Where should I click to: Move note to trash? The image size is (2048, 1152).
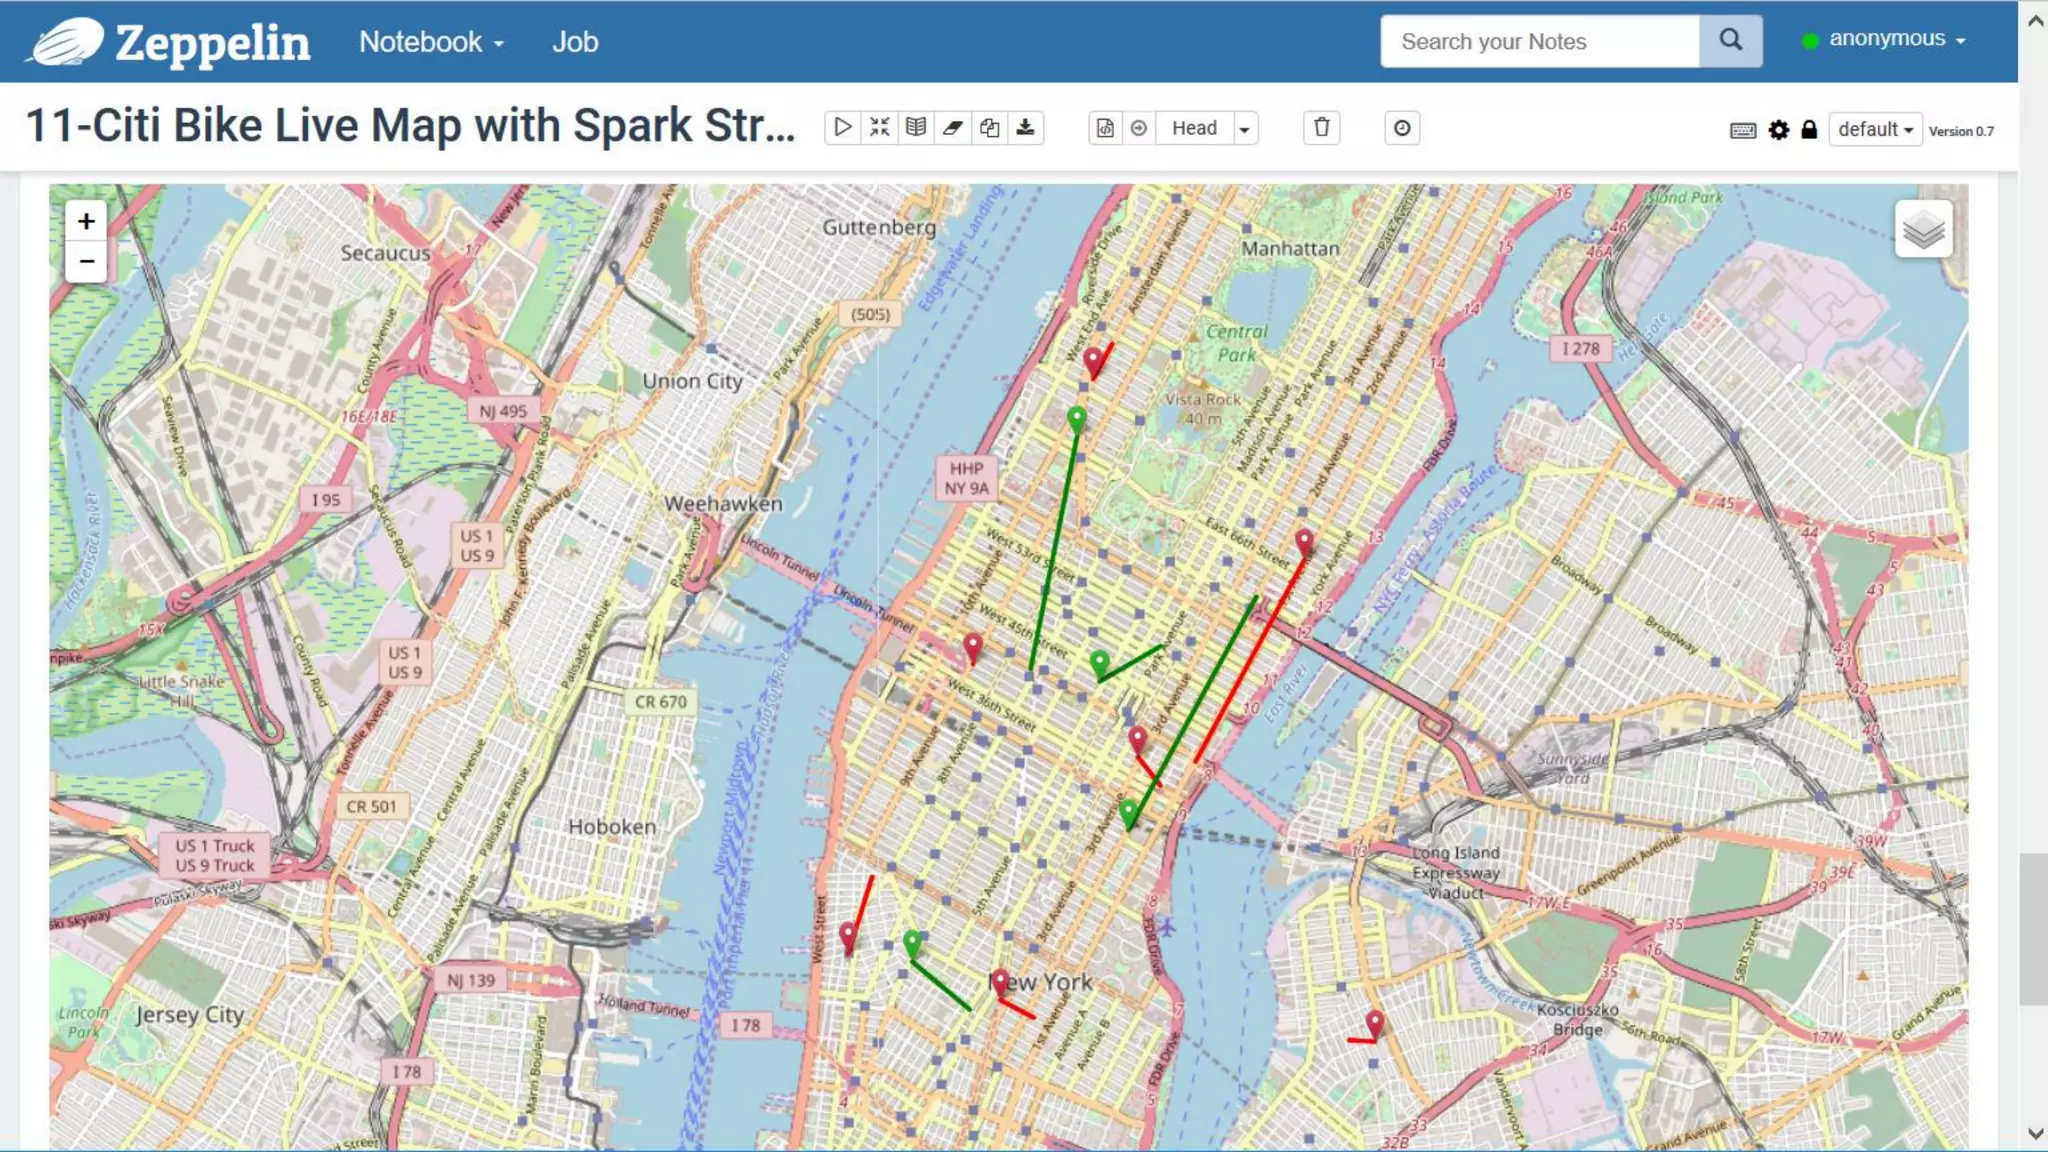pos(1321,128)
